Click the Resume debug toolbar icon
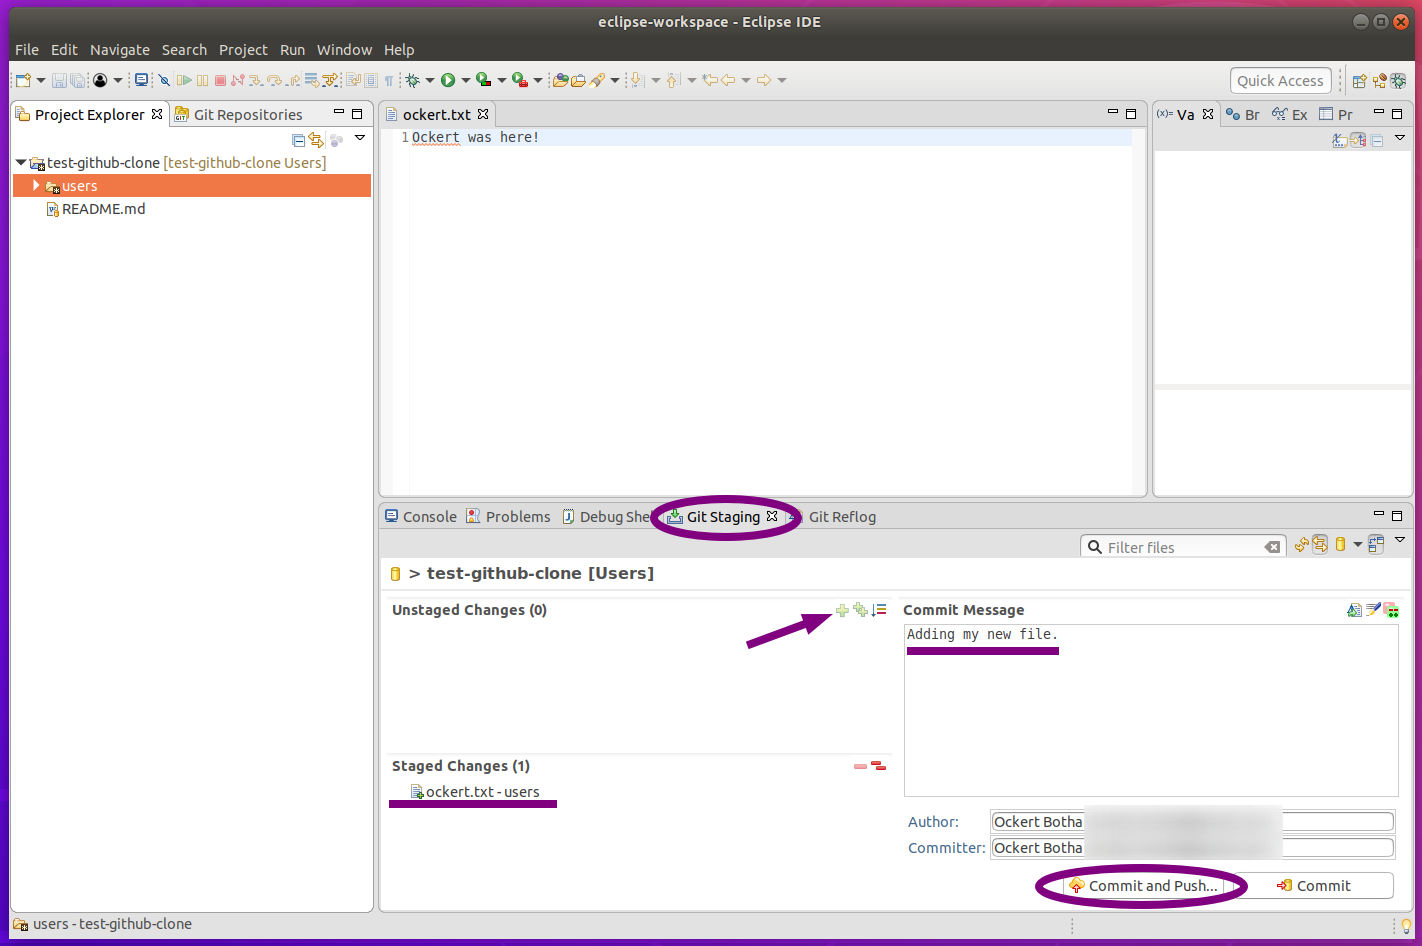 pyautogui.click(x=184, y=80)
